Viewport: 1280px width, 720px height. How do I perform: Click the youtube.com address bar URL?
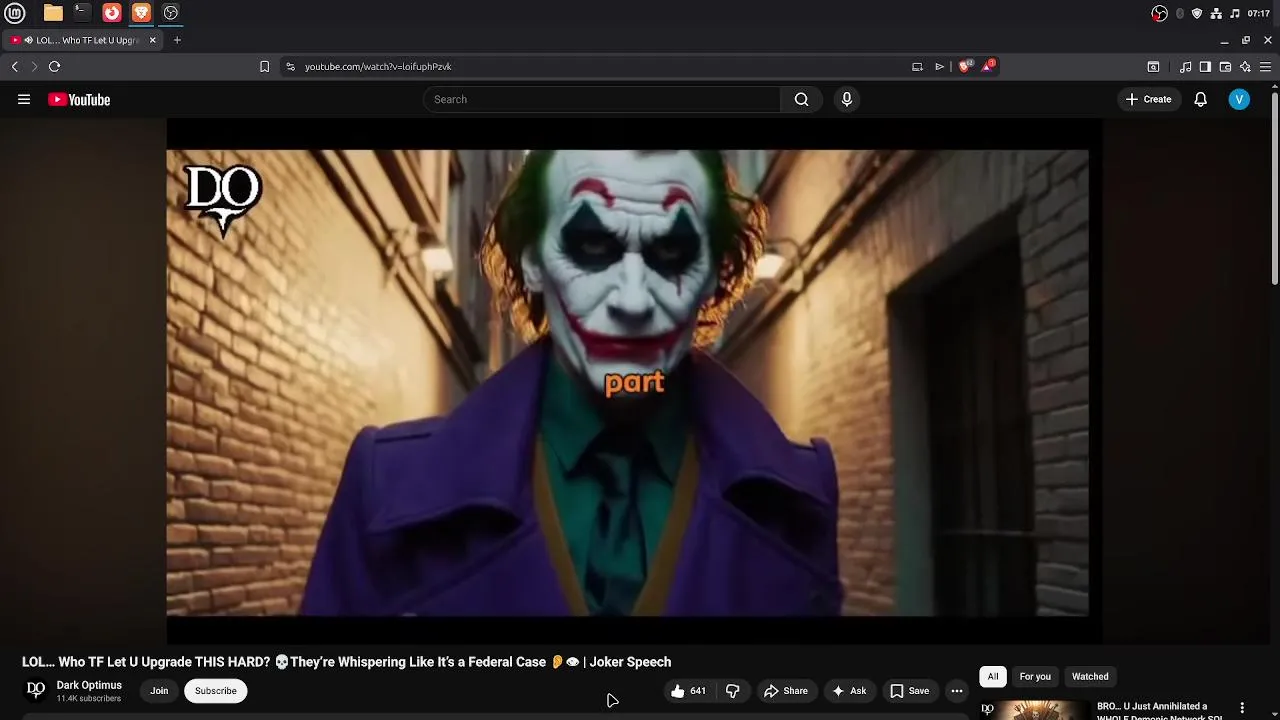coord(378,66)
